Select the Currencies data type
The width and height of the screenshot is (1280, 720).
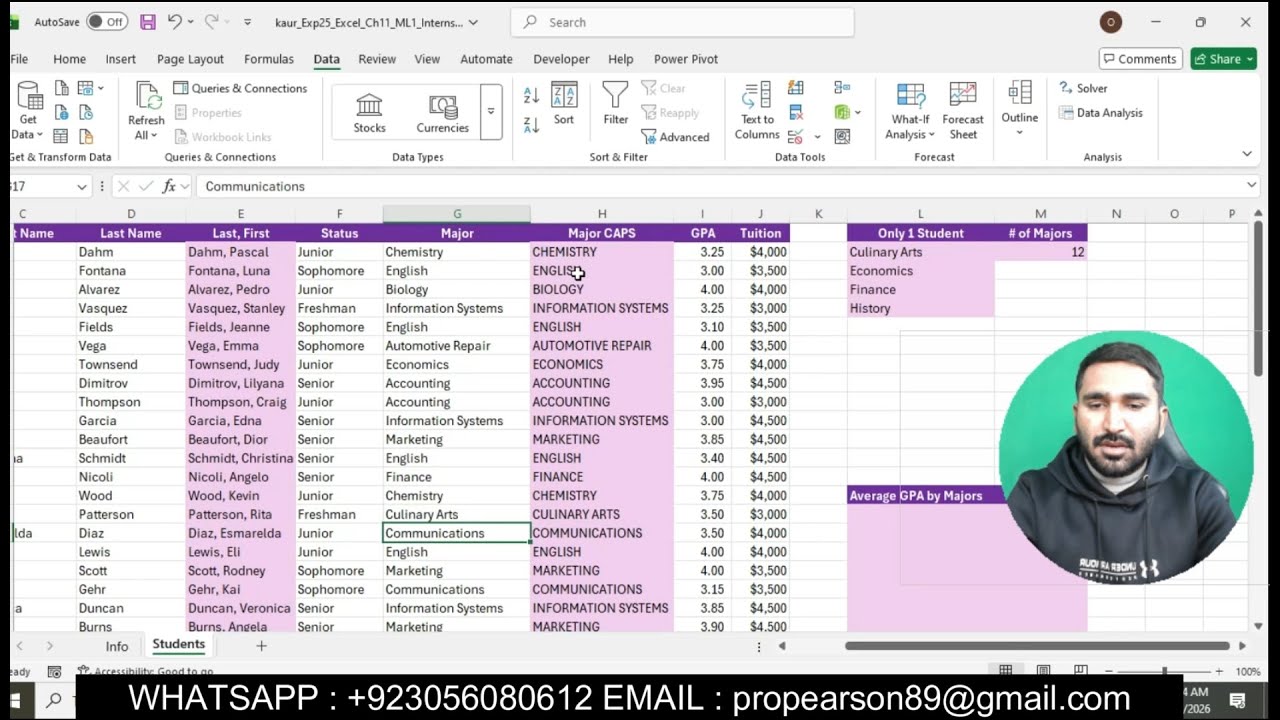point(442,112)
